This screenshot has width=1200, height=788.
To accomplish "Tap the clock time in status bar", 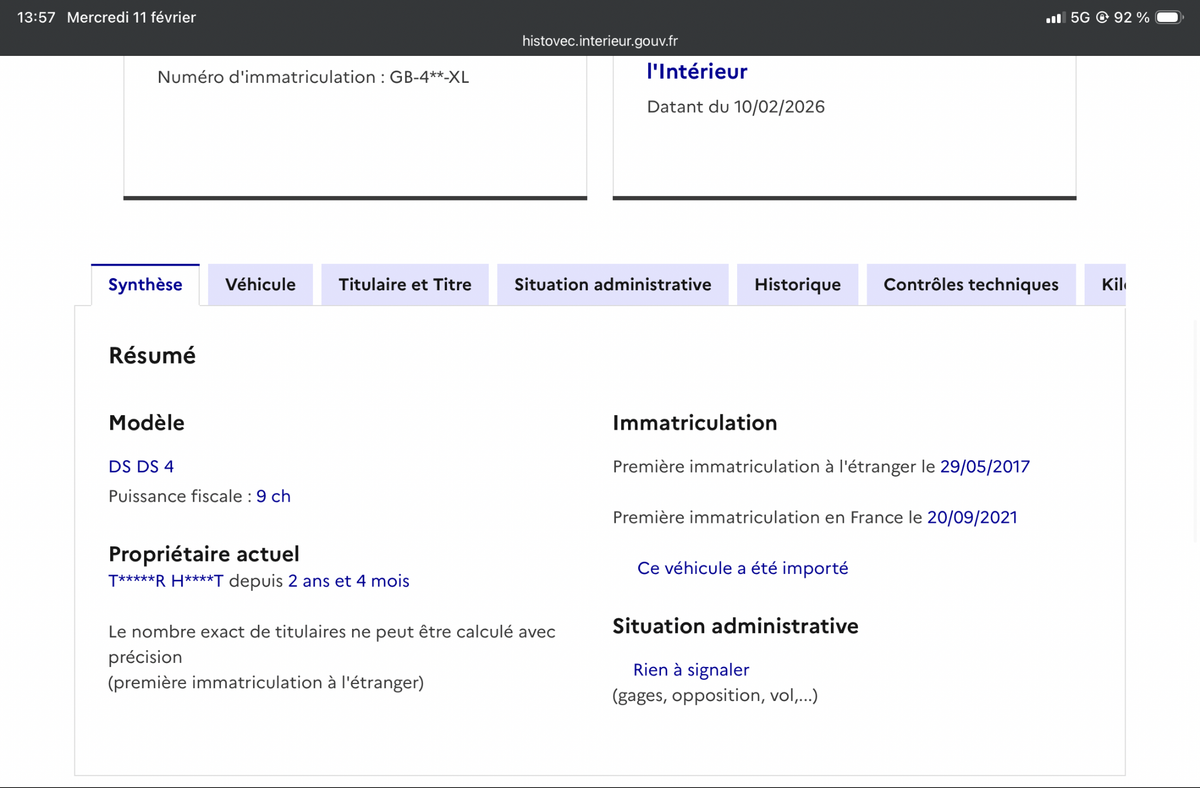I will (36, 17).
